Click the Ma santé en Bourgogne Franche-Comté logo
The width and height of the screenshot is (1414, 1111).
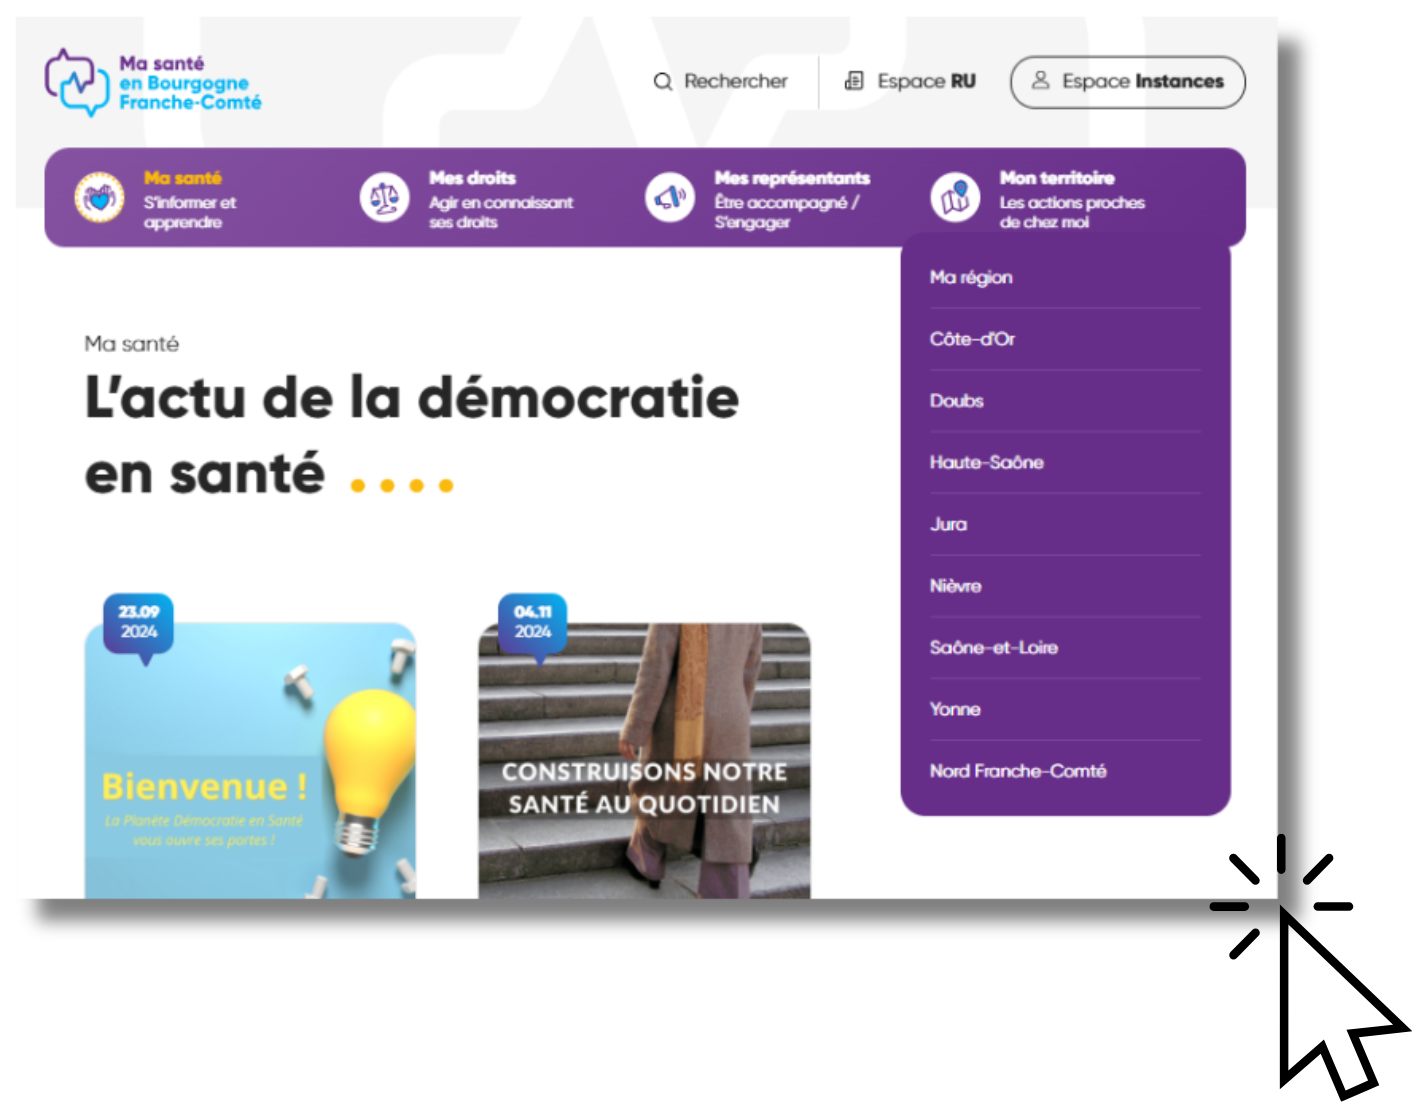tap(152, 83)
